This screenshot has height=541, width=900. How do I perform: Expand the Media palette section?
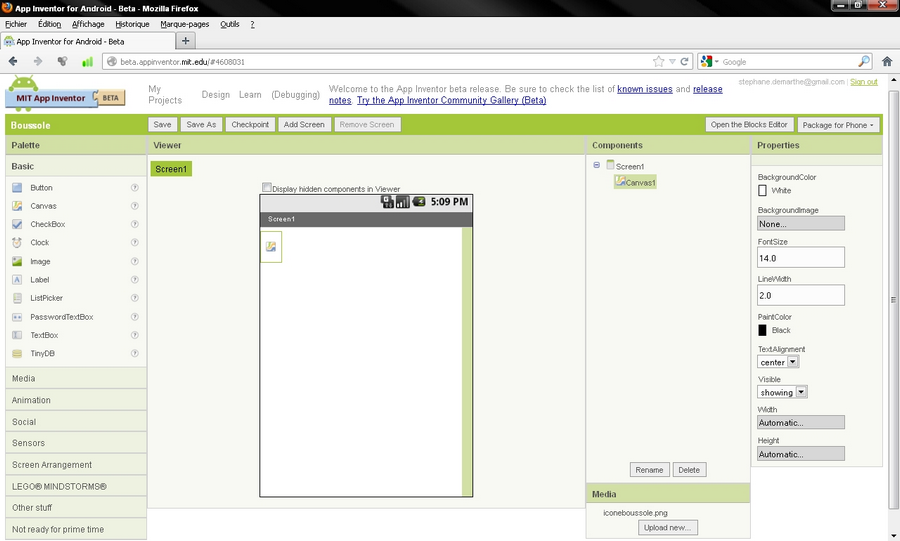pyautogui.click(x=76, y=379)
